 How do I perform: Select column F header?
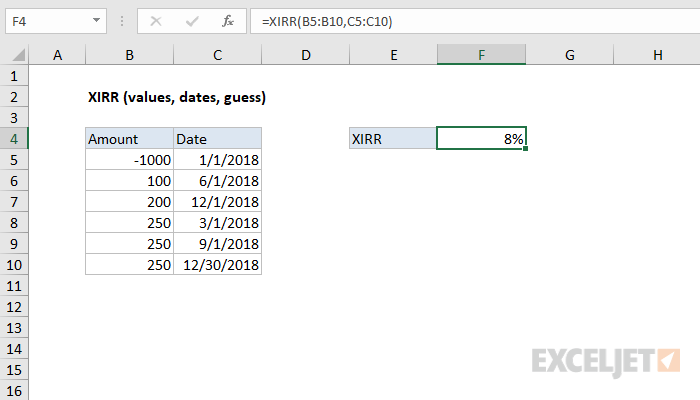tap(481, 55)
